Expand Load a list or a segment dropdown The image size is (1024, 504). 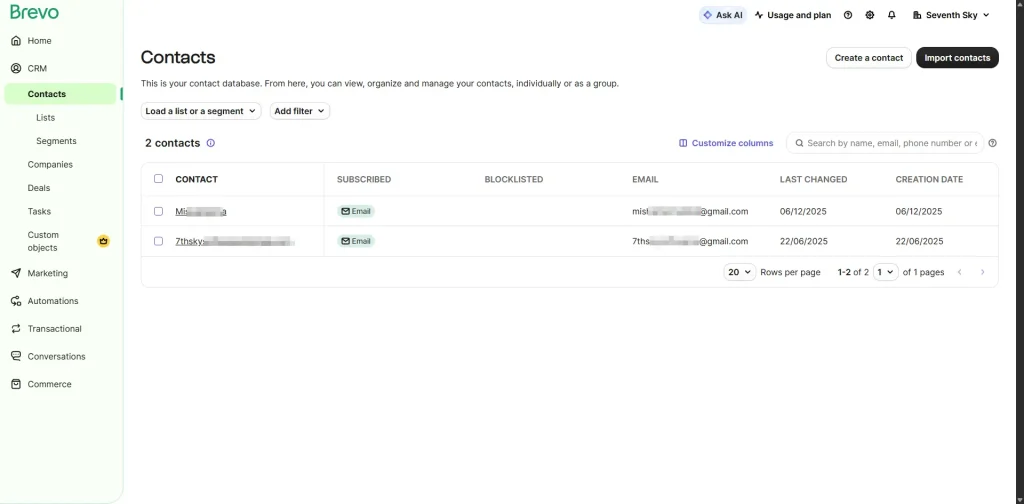[201, 111]
